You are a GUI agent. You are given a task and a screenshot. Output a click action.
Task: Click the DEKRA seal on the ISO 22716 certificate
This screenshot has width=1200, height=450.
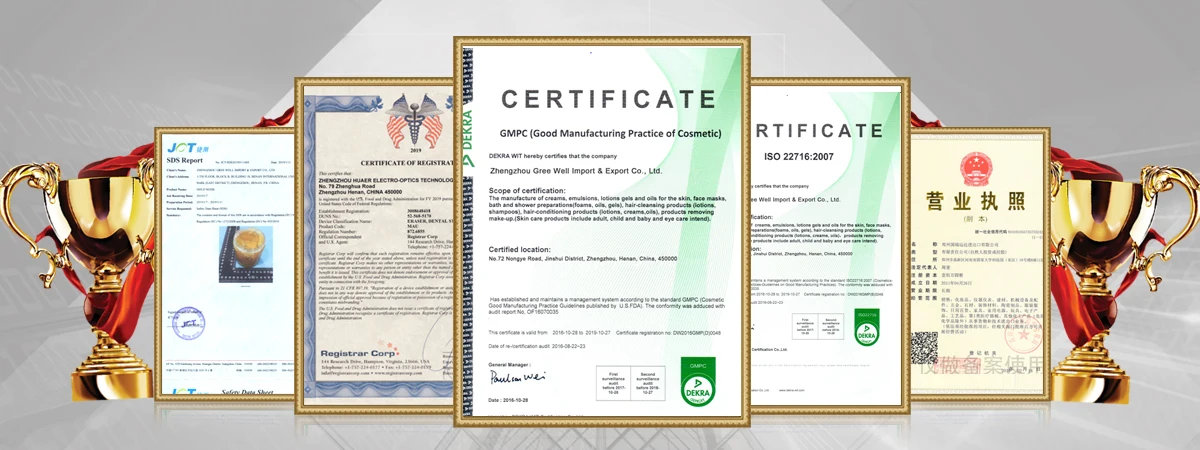click(x=866, y=326)
